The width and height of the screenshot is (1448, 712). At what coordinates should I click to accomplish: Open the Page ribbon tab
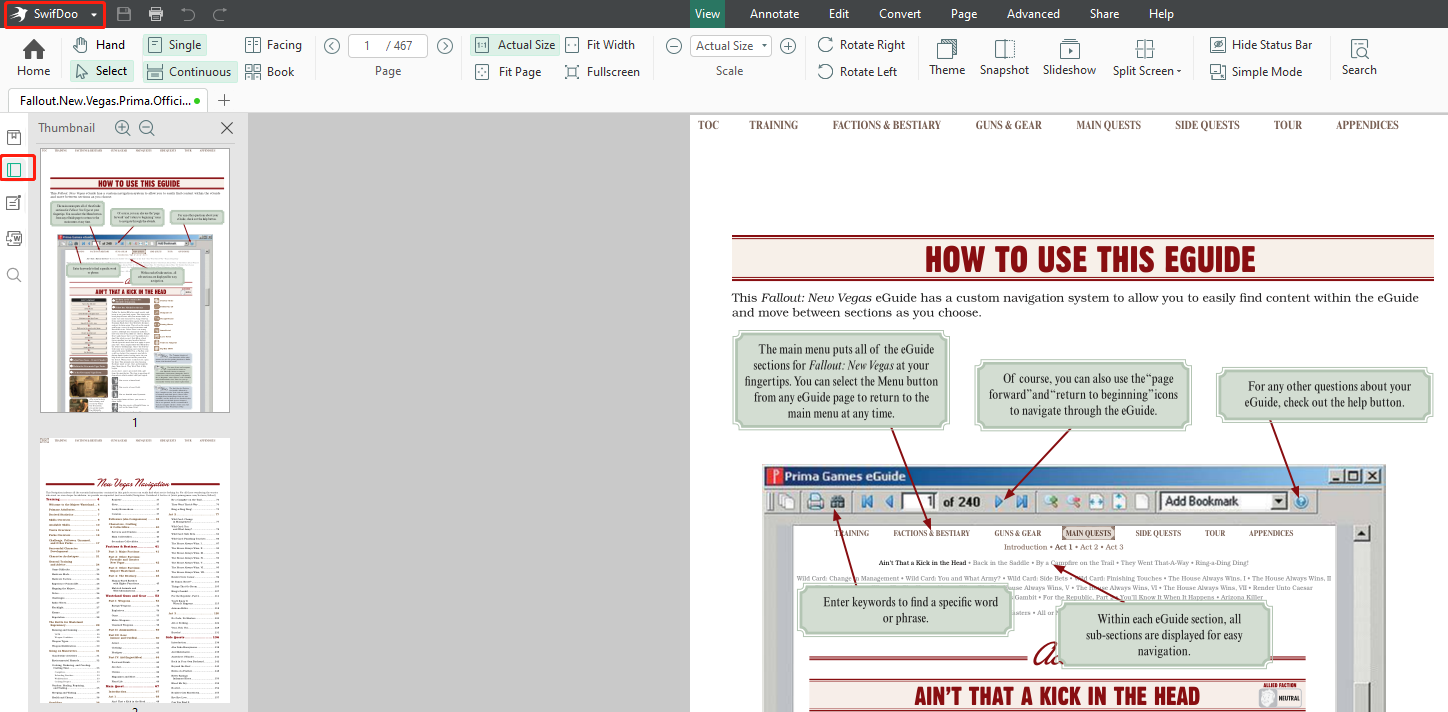coord(964,14)
